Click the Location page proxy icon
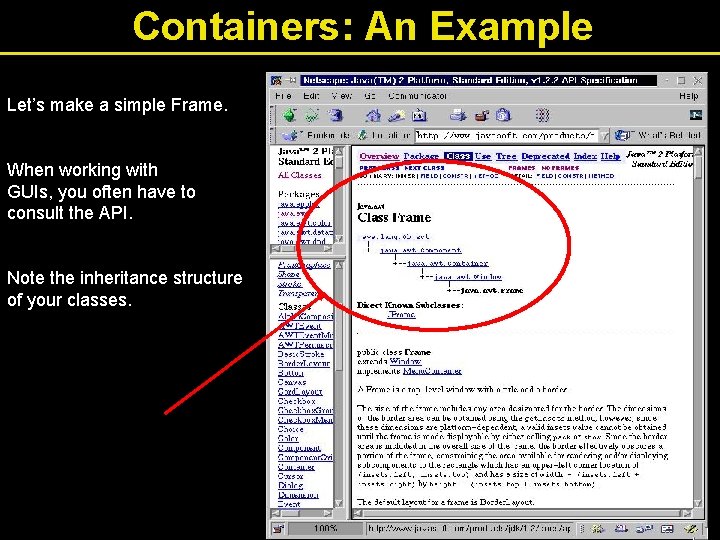This screenshot has width=720, height=540. pyautogui.click(x=363, y=135)
